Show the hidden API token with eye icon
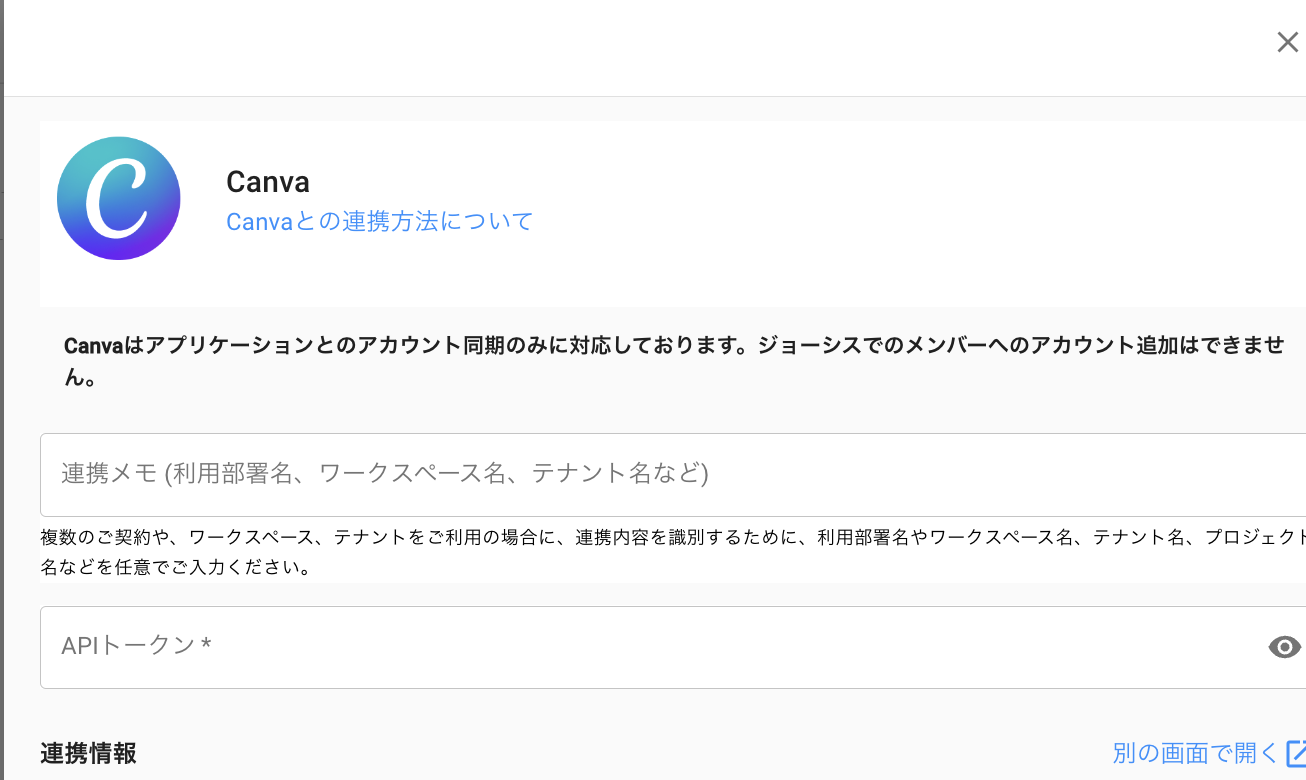The width and height of the screenshot is (1306, 780). click(1284, 647)
